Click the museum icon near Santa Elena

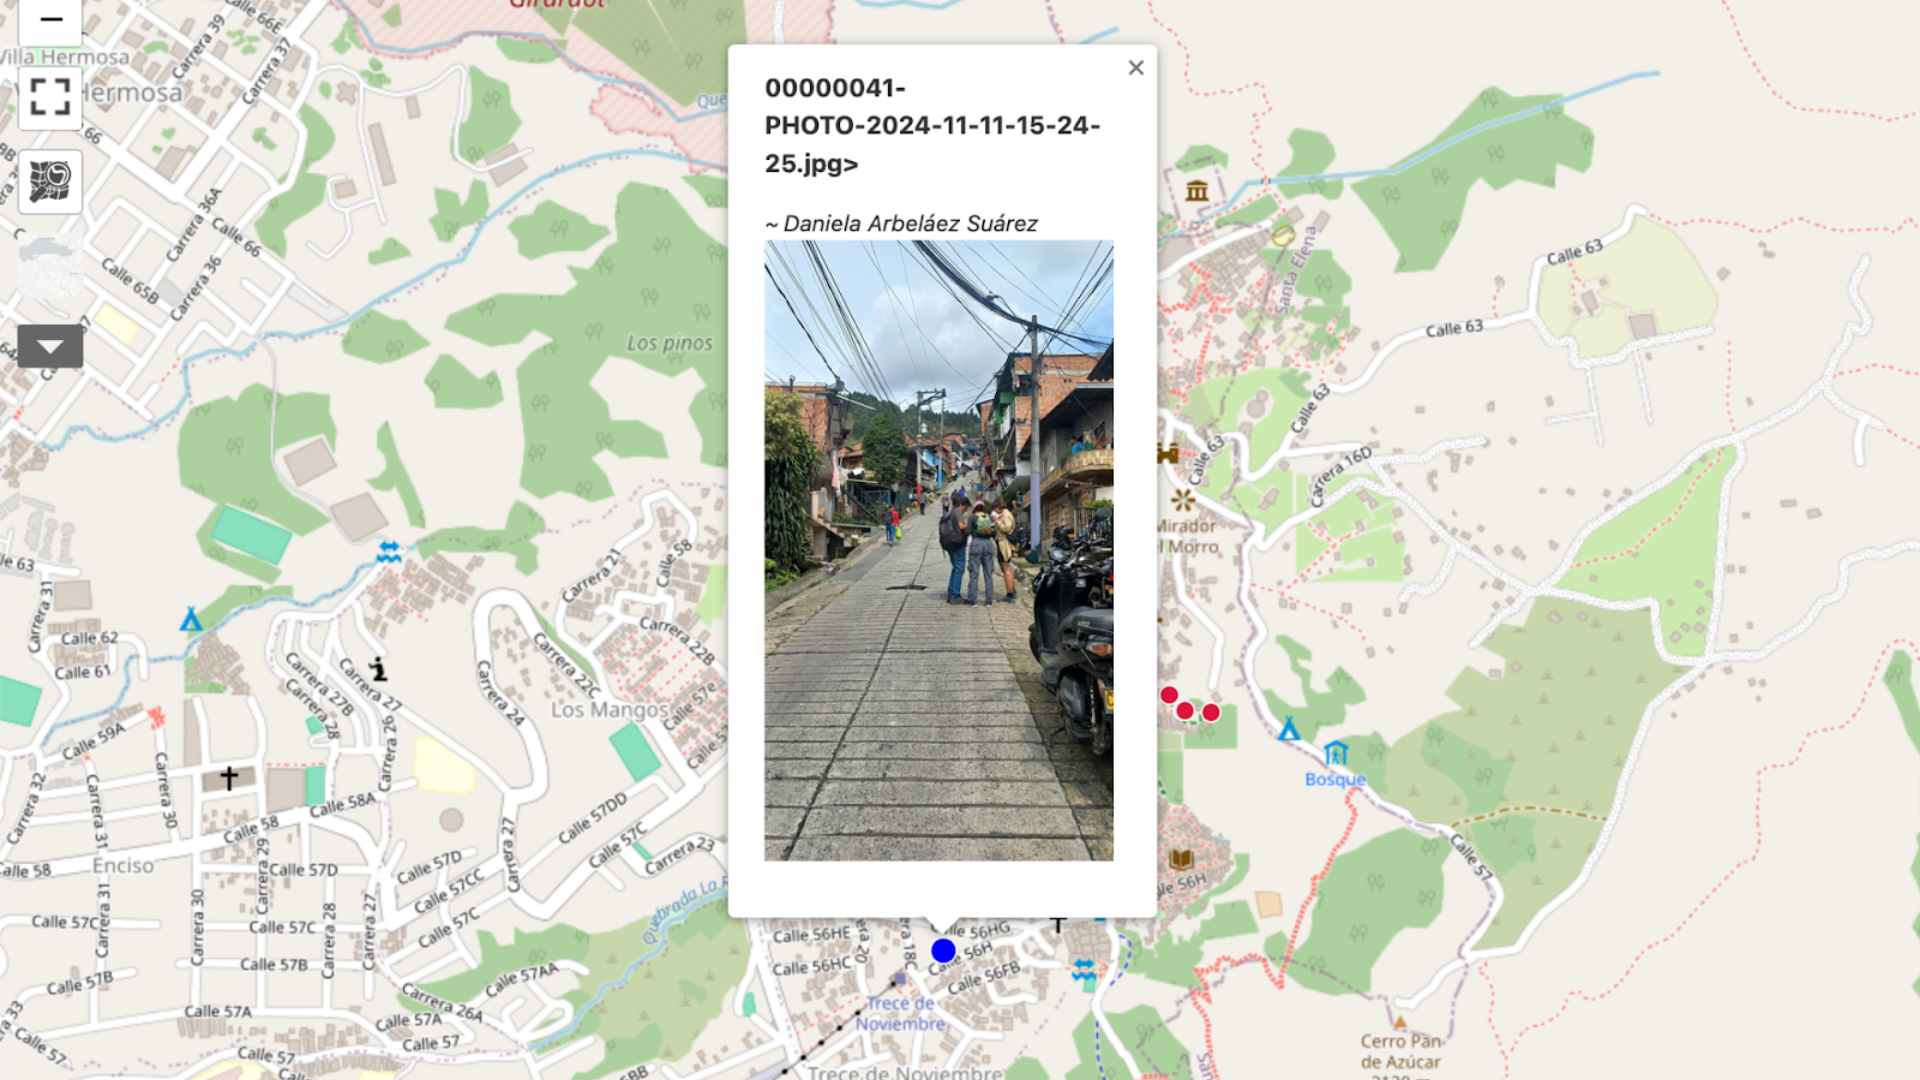tap(1197, 190)
